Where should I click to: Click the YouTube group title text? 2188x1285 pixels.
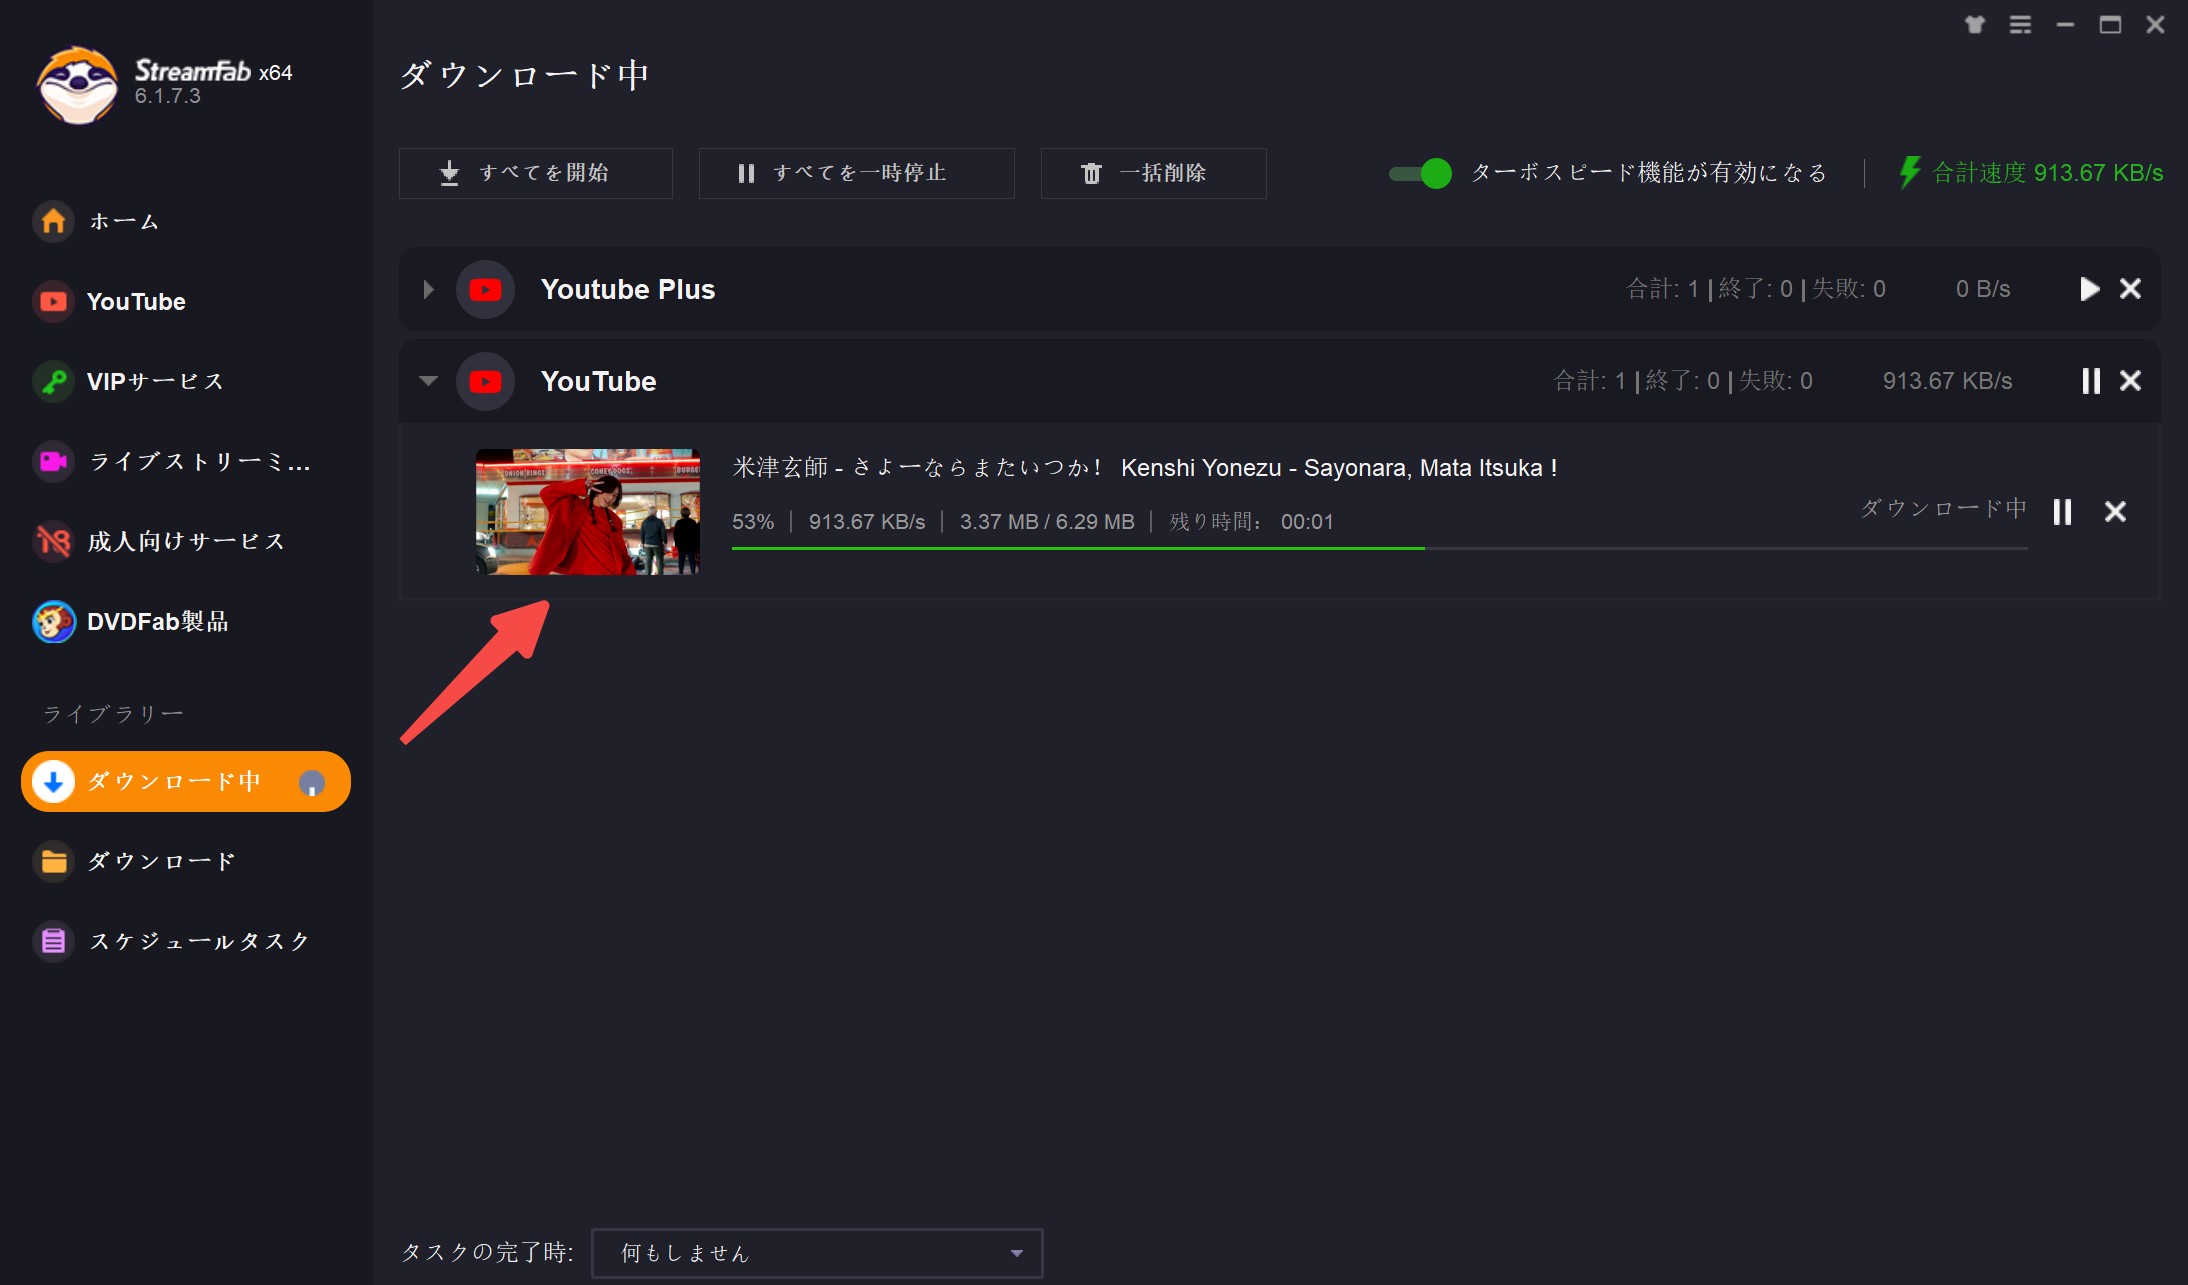[598, 381]
